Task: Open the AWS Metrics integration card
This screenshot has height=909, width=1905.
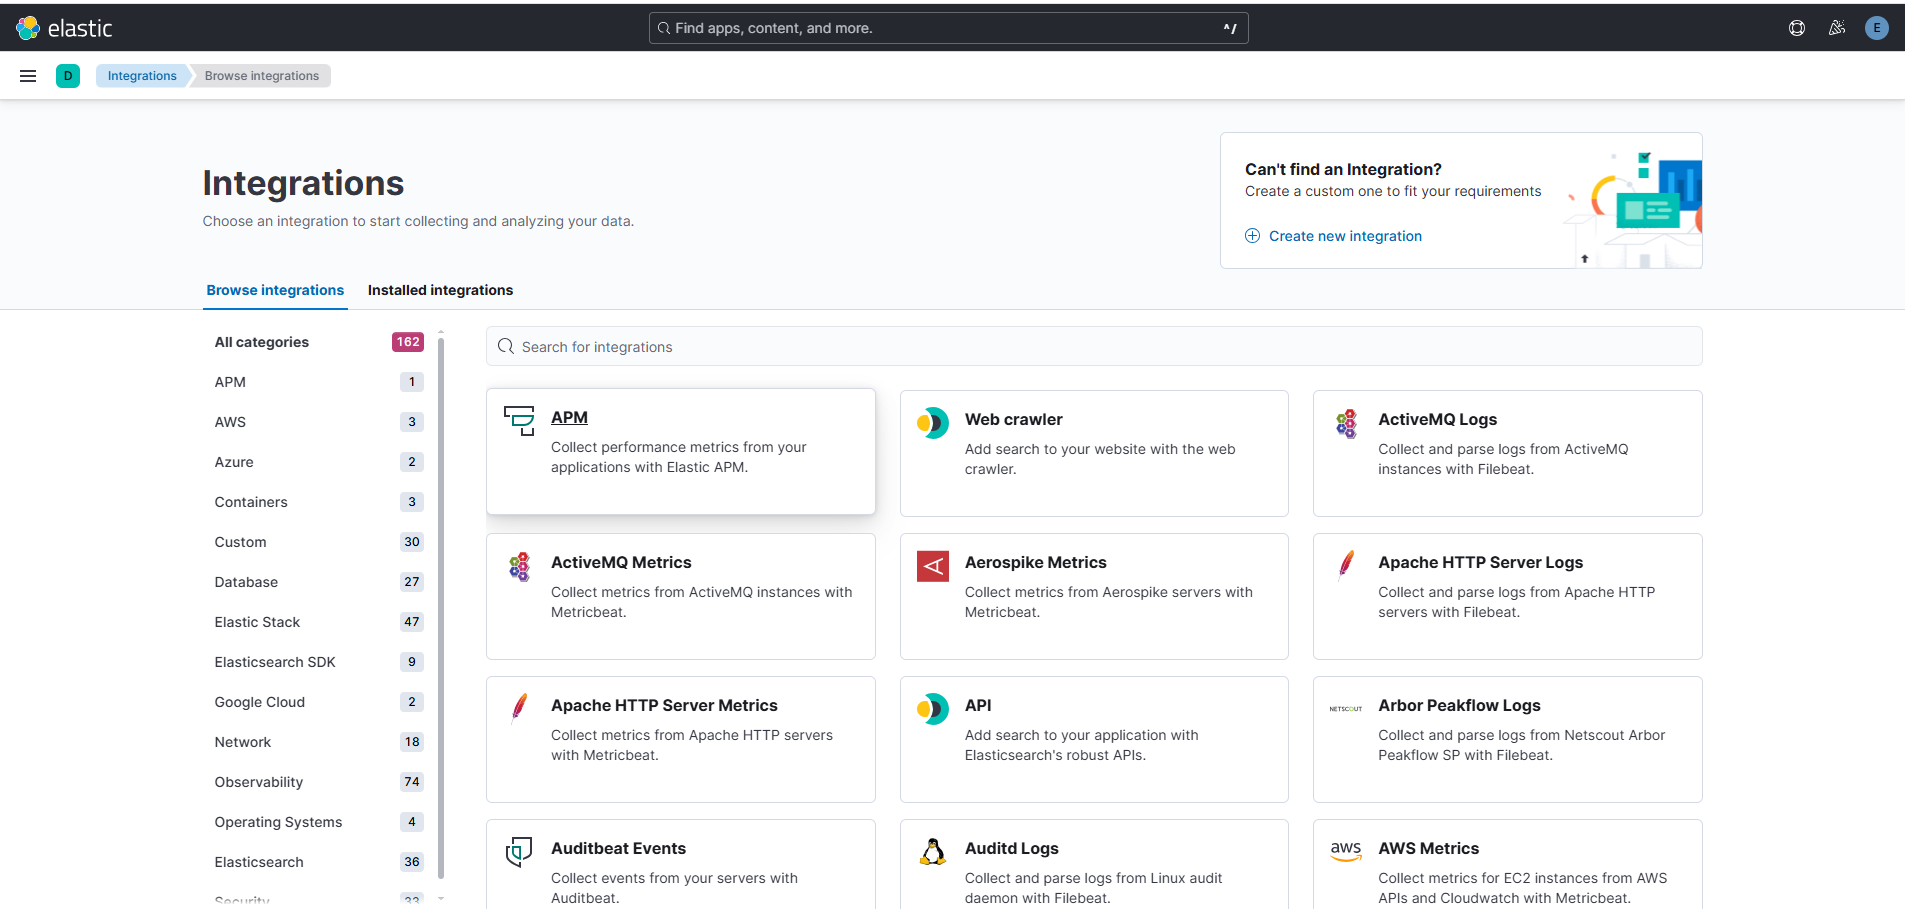Action: [1507, 864]
